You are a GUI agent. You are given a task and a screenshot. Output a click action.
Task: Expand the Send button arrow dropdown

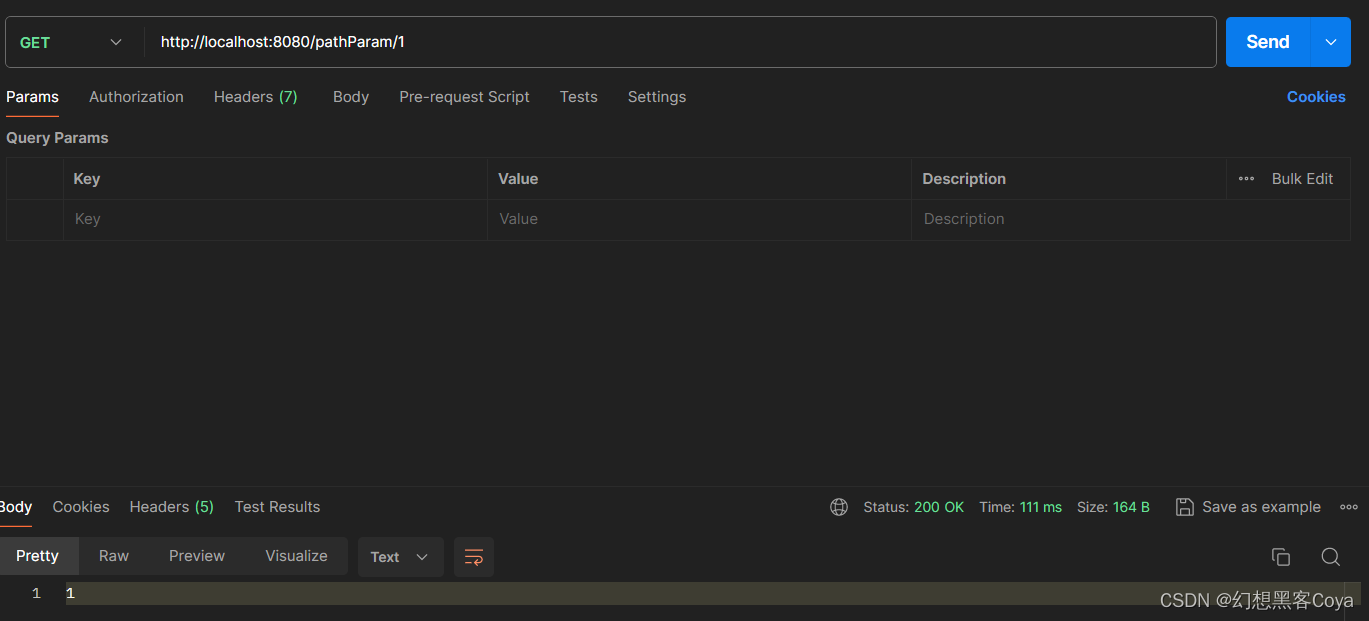pos(1331,42)
